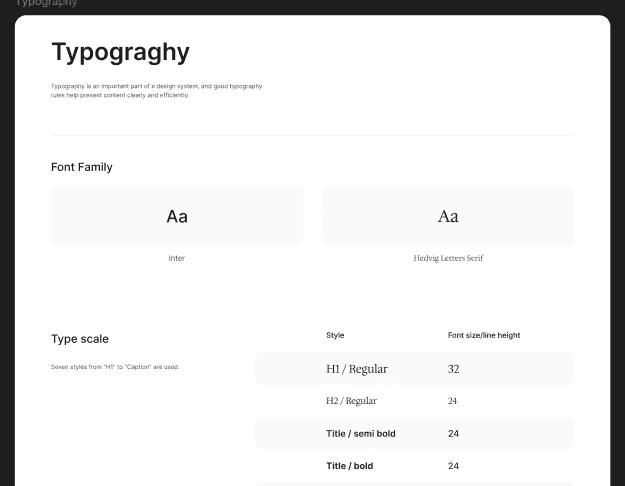The height and width of the screenshot is (486, 625).
Task: Select the 'H1 / Regular' style row
Action: tap(415, 369)
